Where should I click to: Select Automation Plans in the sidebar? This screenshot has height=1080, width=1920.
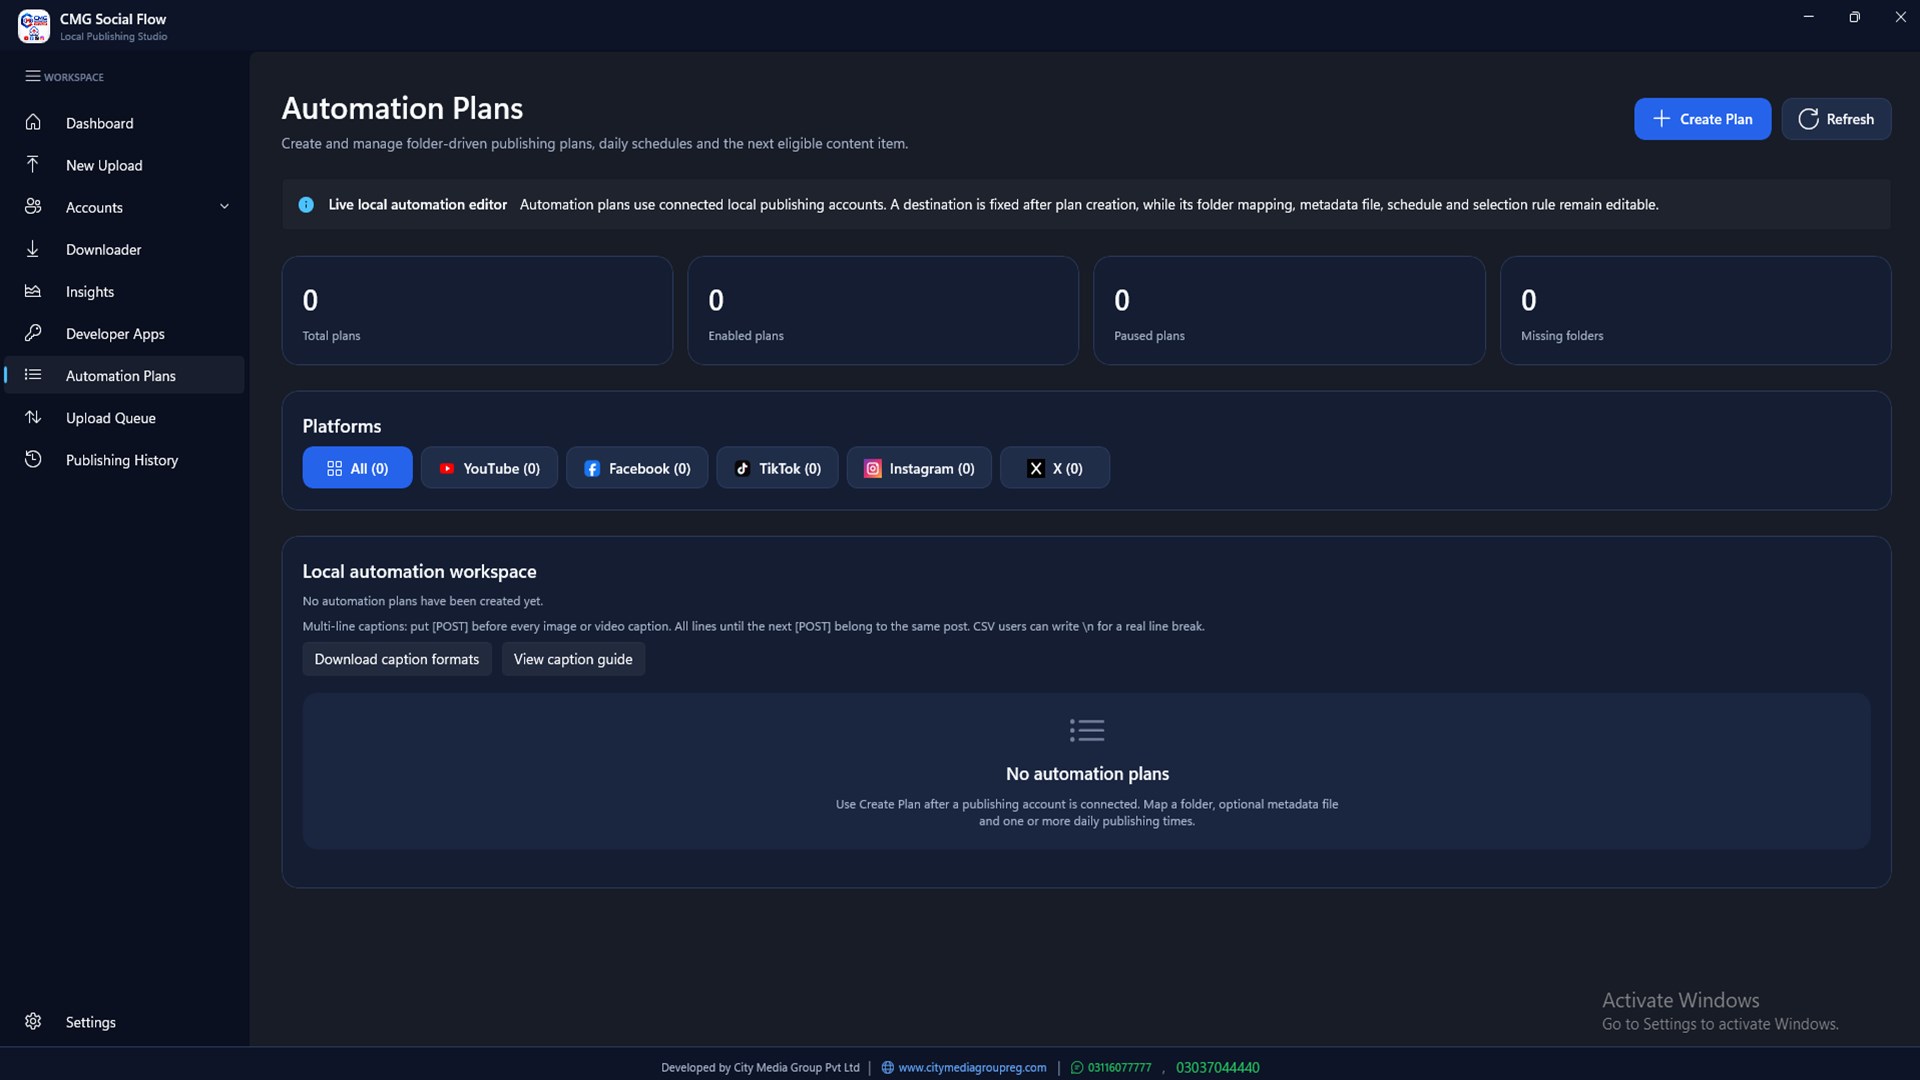(124, 375)
